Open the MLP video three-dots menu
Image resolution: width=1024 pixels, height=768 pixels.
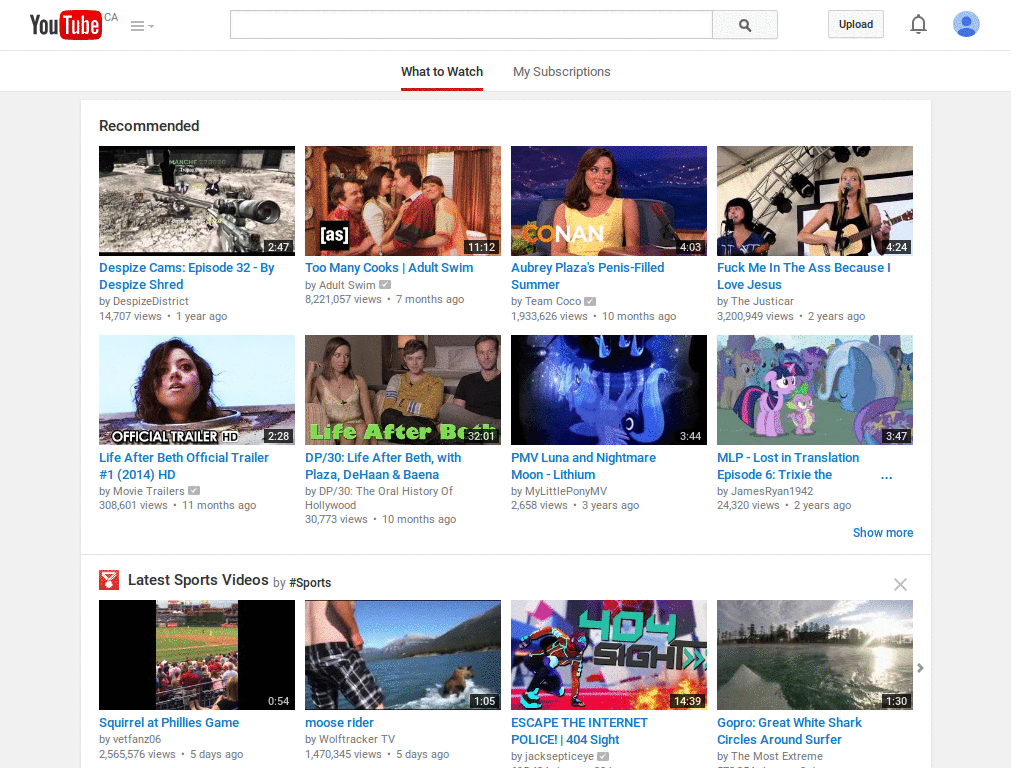coord(886,477)
